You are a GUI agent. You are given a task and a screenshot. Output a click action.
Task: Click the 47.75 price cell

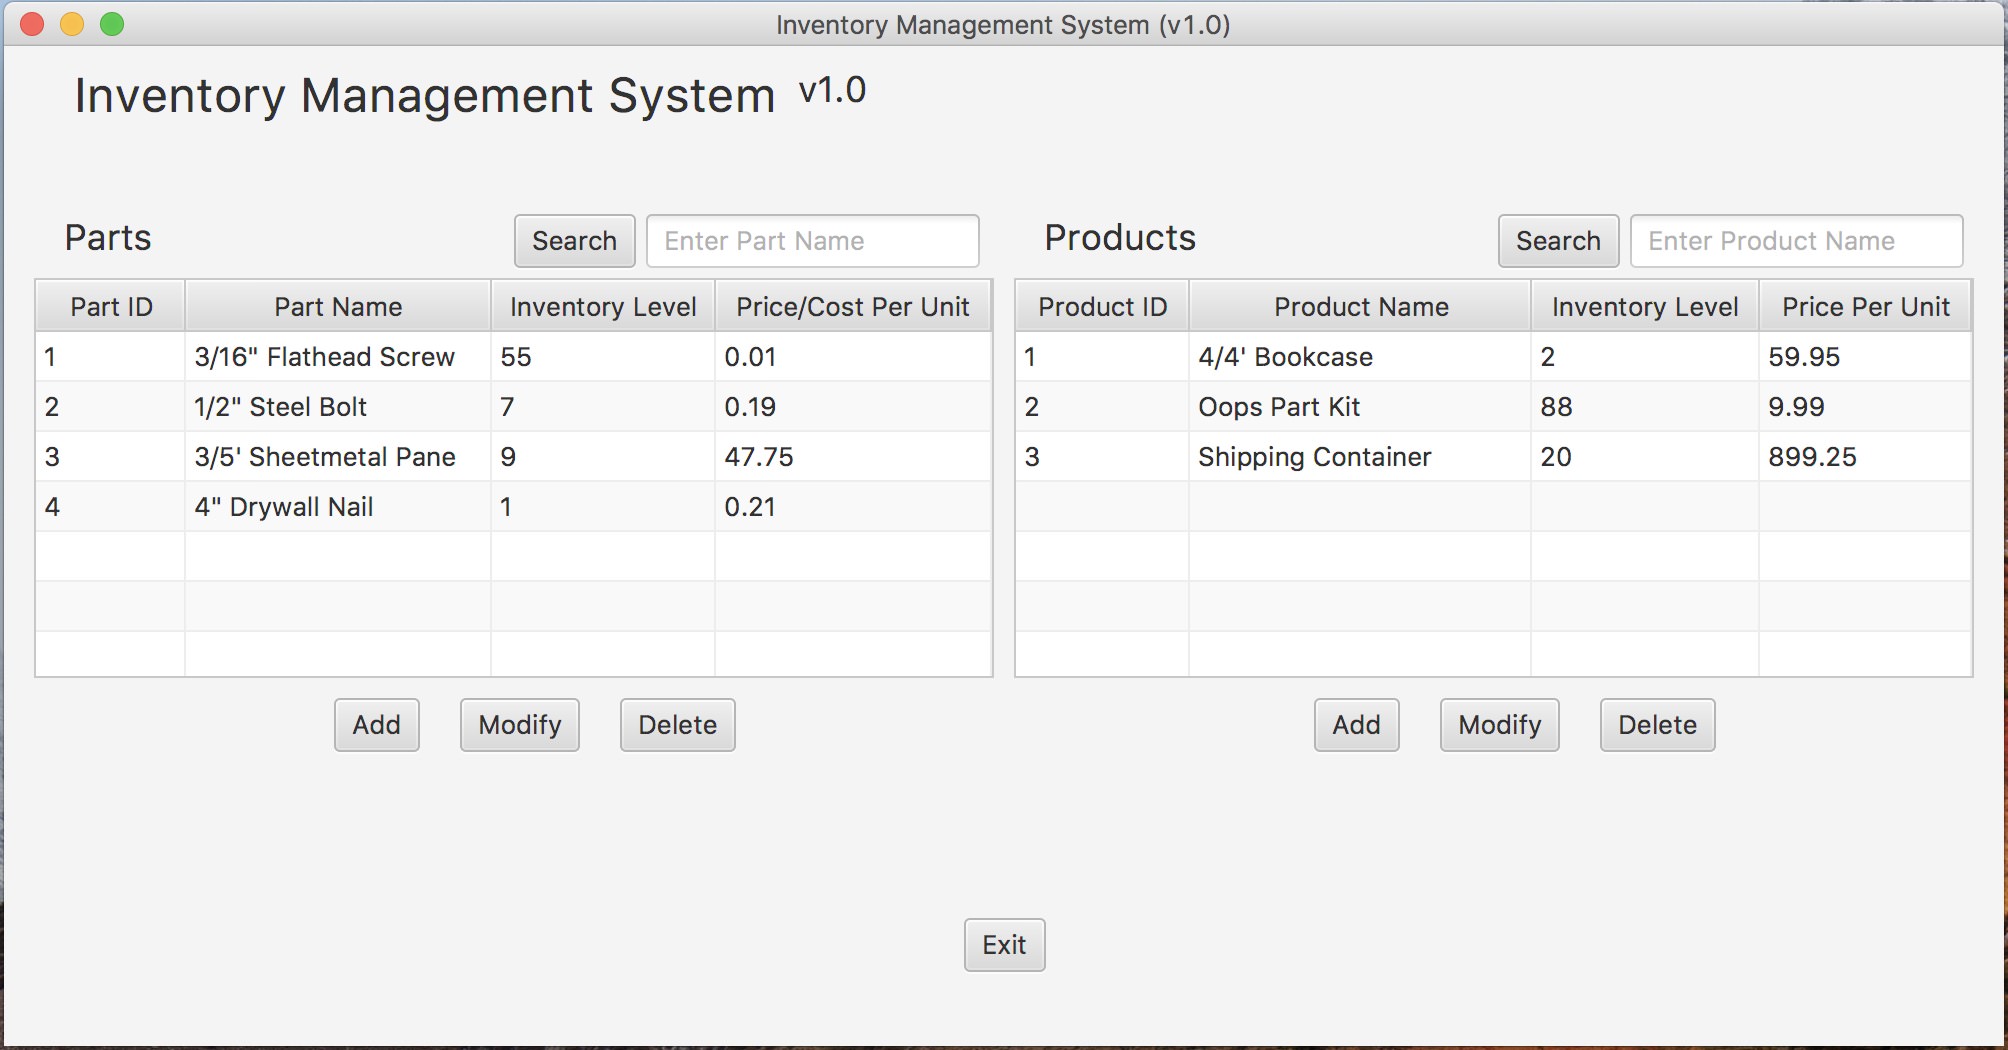click(853, 457)
